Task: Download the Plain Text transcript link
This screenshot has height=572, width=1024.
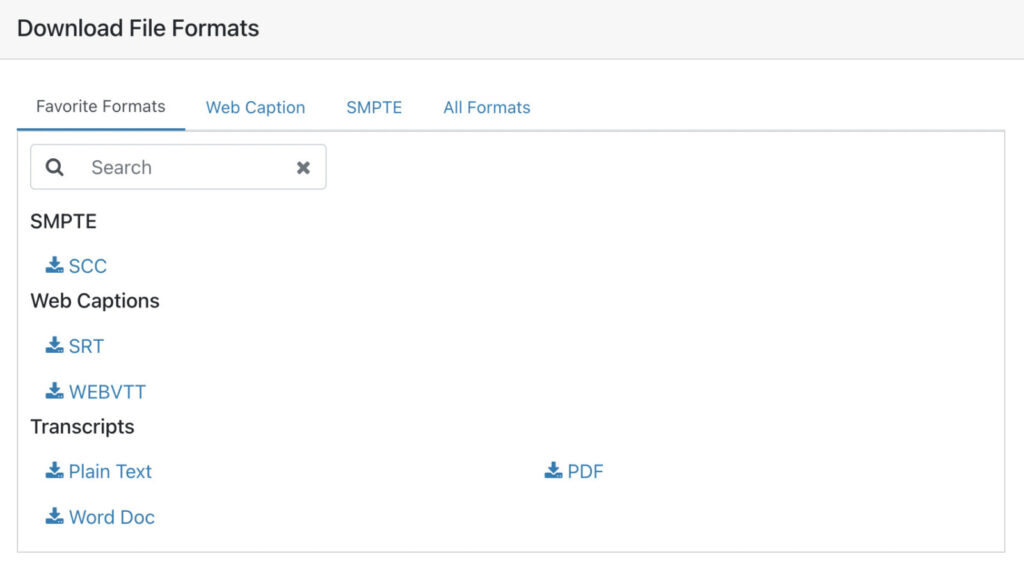Action: [110, 471]
